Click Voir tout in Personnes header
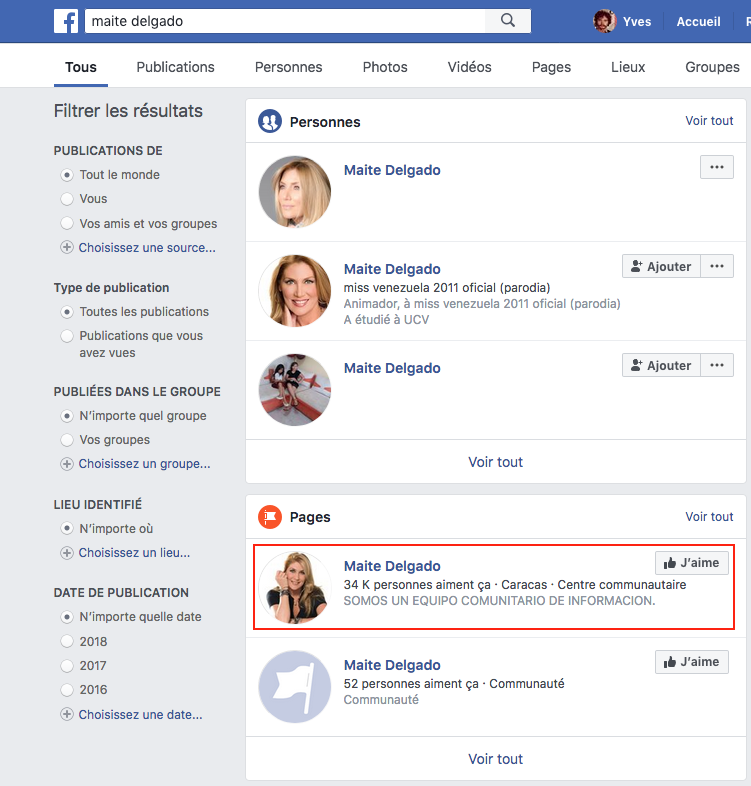751x786 pixels. [x=709, y=121]
